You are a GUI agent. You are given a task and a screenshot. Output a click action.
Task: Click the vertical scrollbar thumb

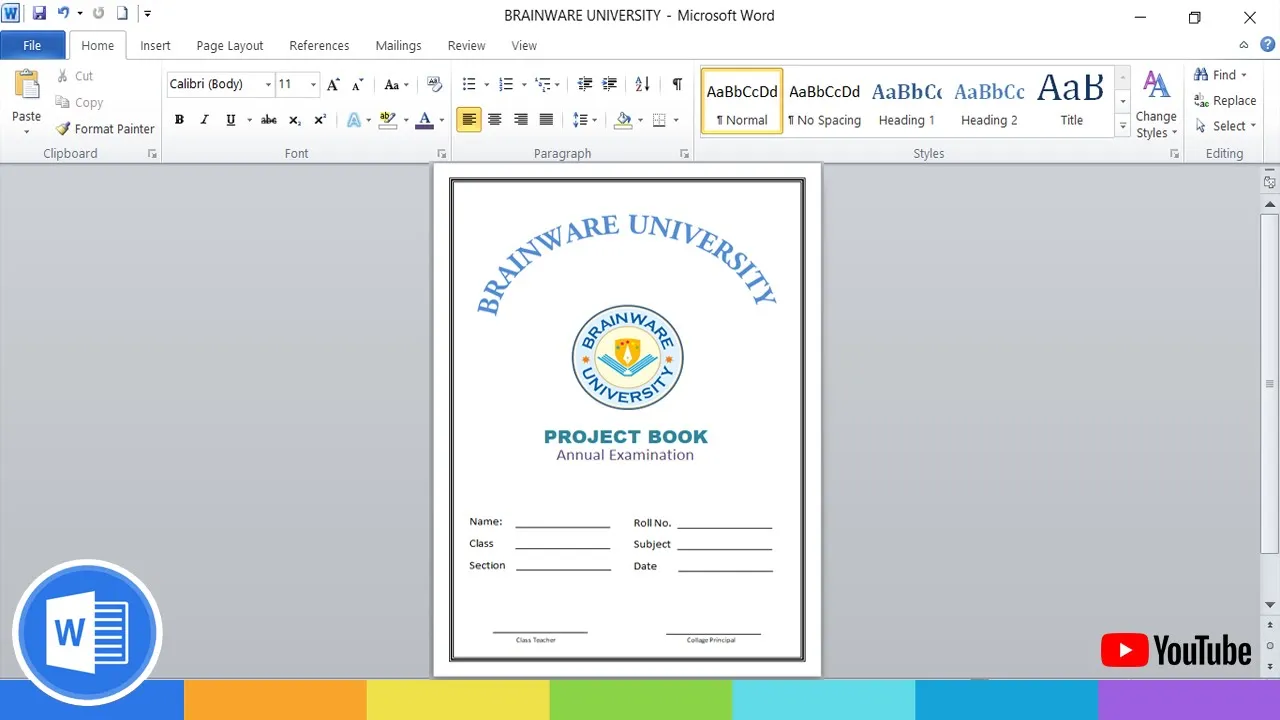click(x=1270, y=383)
